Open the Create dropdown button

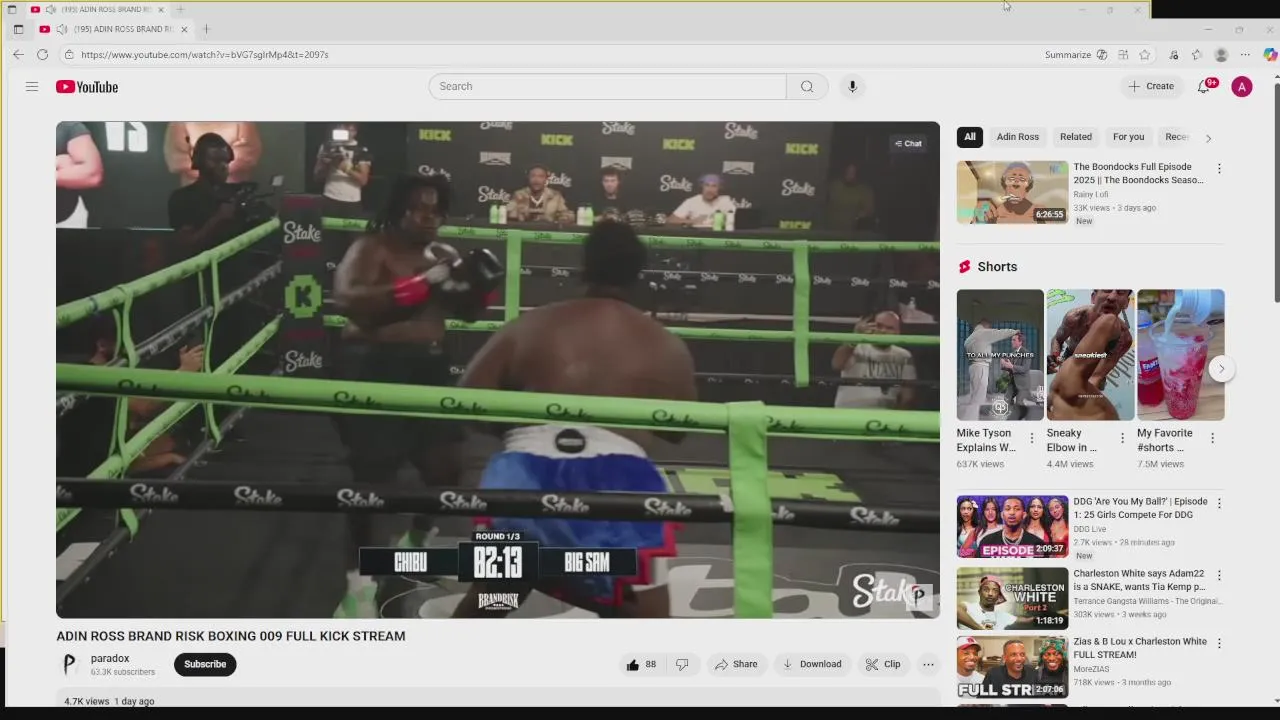[x=1151, y=86]
